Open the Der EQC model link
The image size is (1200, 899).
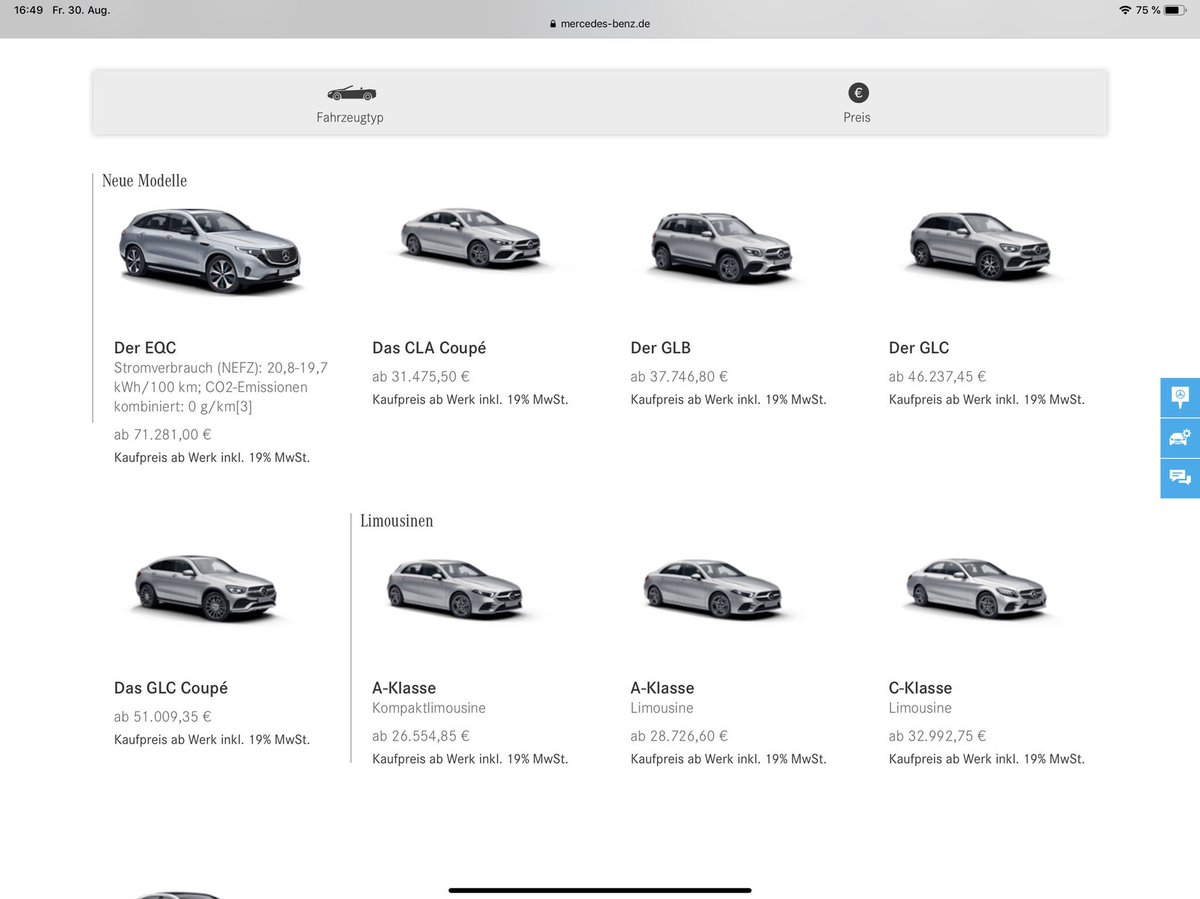(x=145, y=348)
